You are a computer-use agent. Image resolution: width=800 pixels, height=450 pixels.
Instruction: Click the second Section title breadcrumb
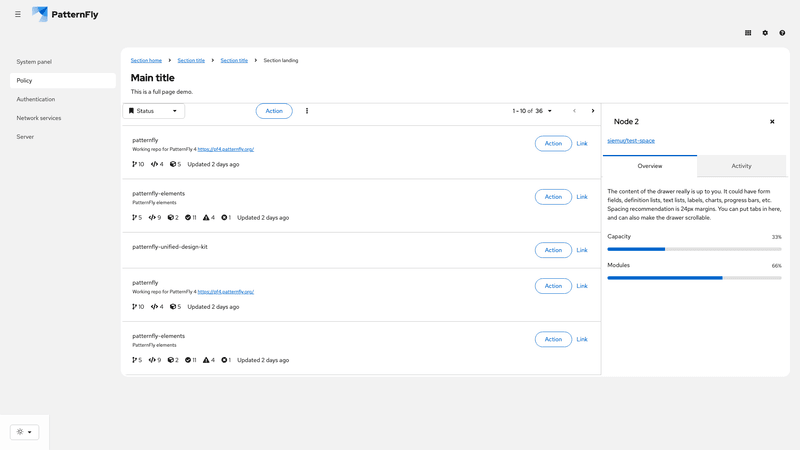tap(234, 60)
